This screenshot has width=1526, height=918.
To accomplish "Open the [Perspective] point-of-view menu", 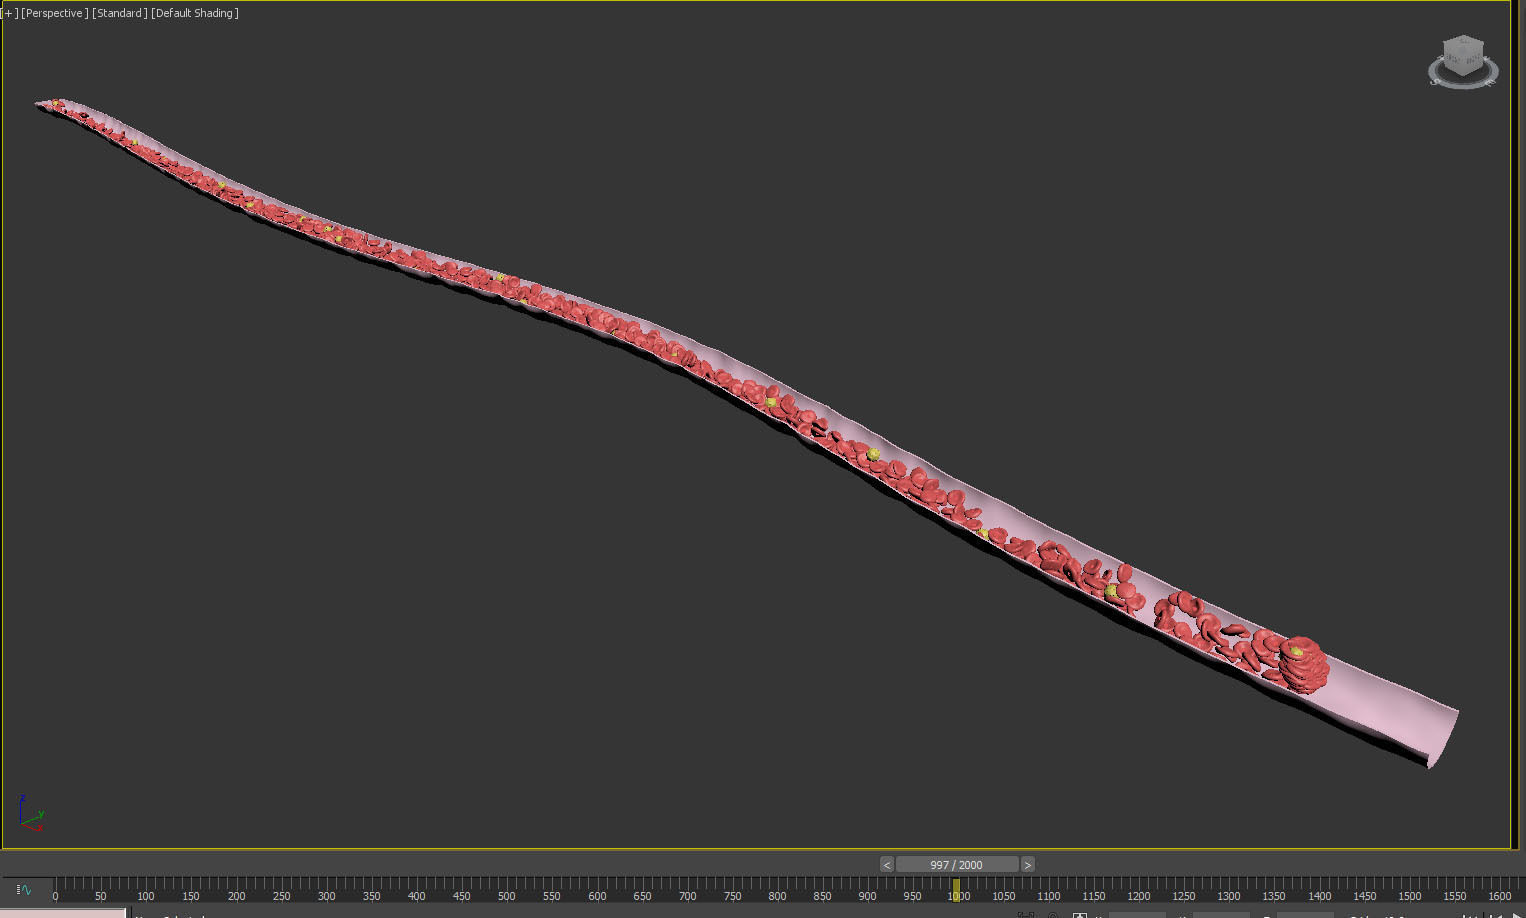I will [55, 13].
